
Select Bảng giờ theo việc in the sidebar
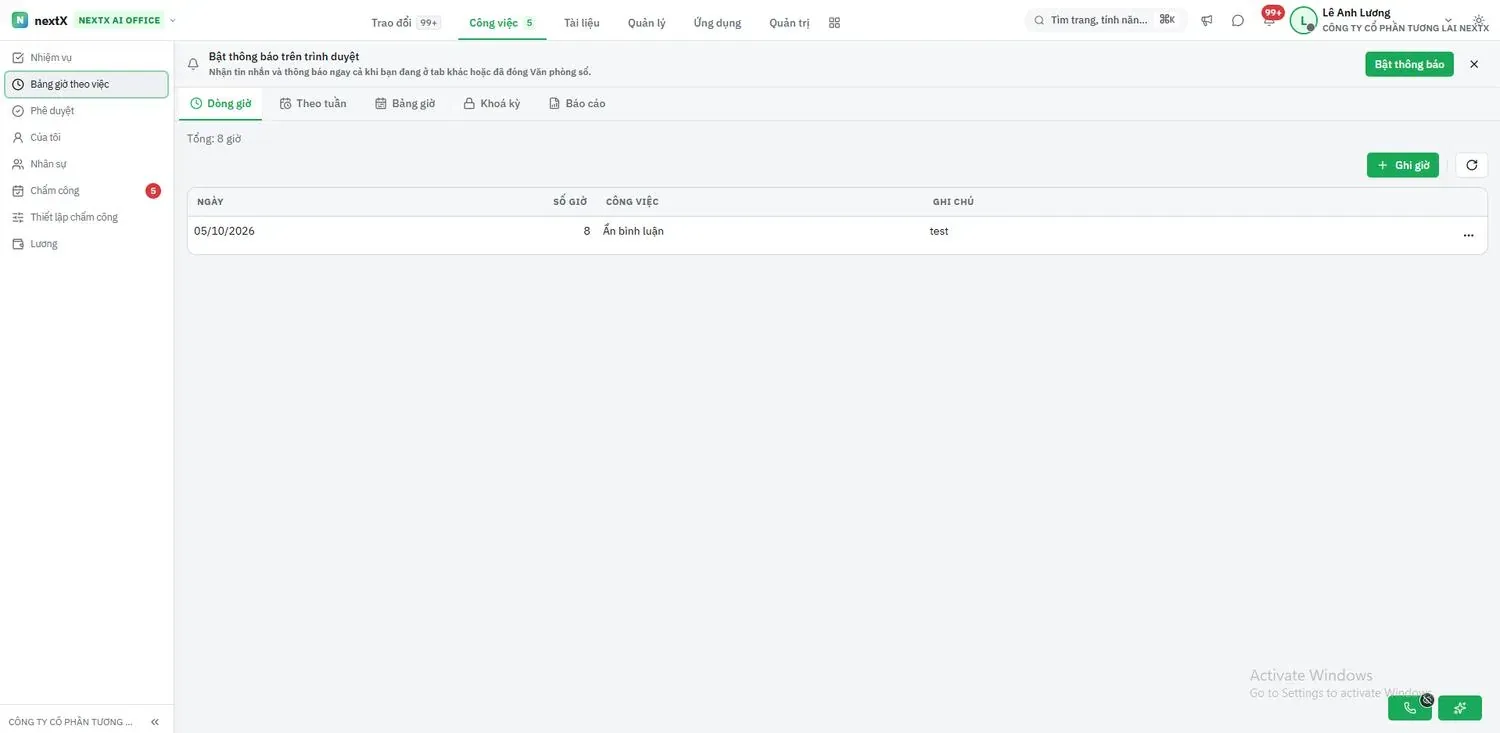pyautogui.click(x=86, y=84)
